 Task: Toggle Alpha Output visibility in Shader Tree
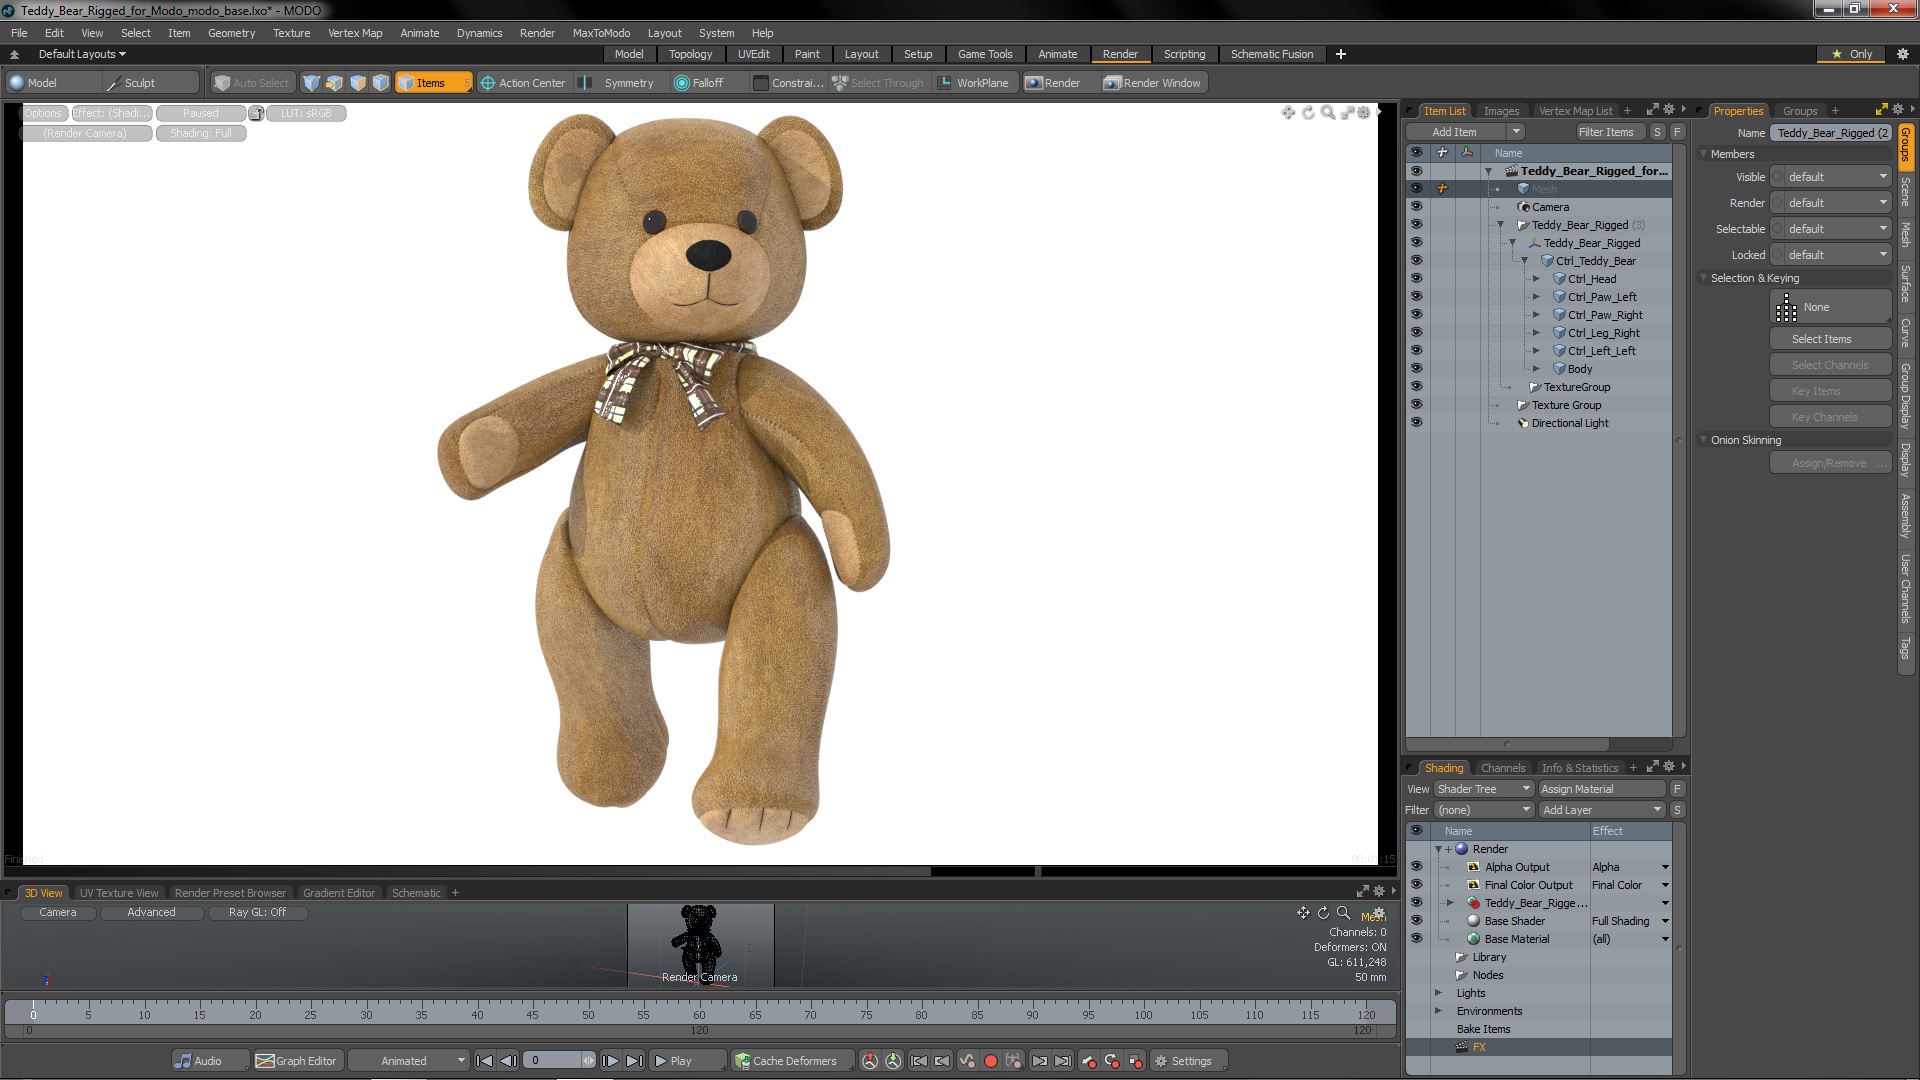pyautogui.click(x=1416, y=867)
